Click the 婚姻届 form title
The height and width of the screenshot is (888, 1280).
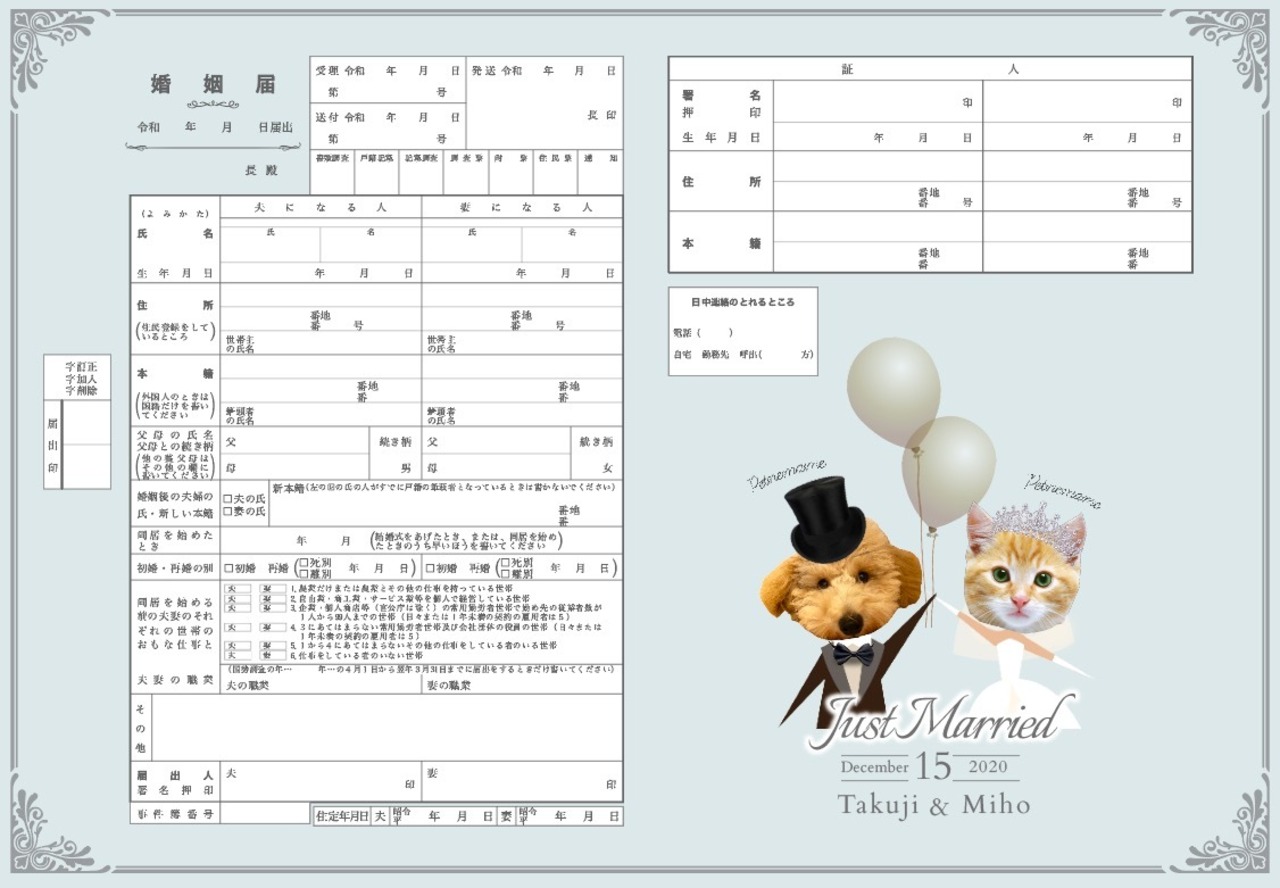coord(213,85)
